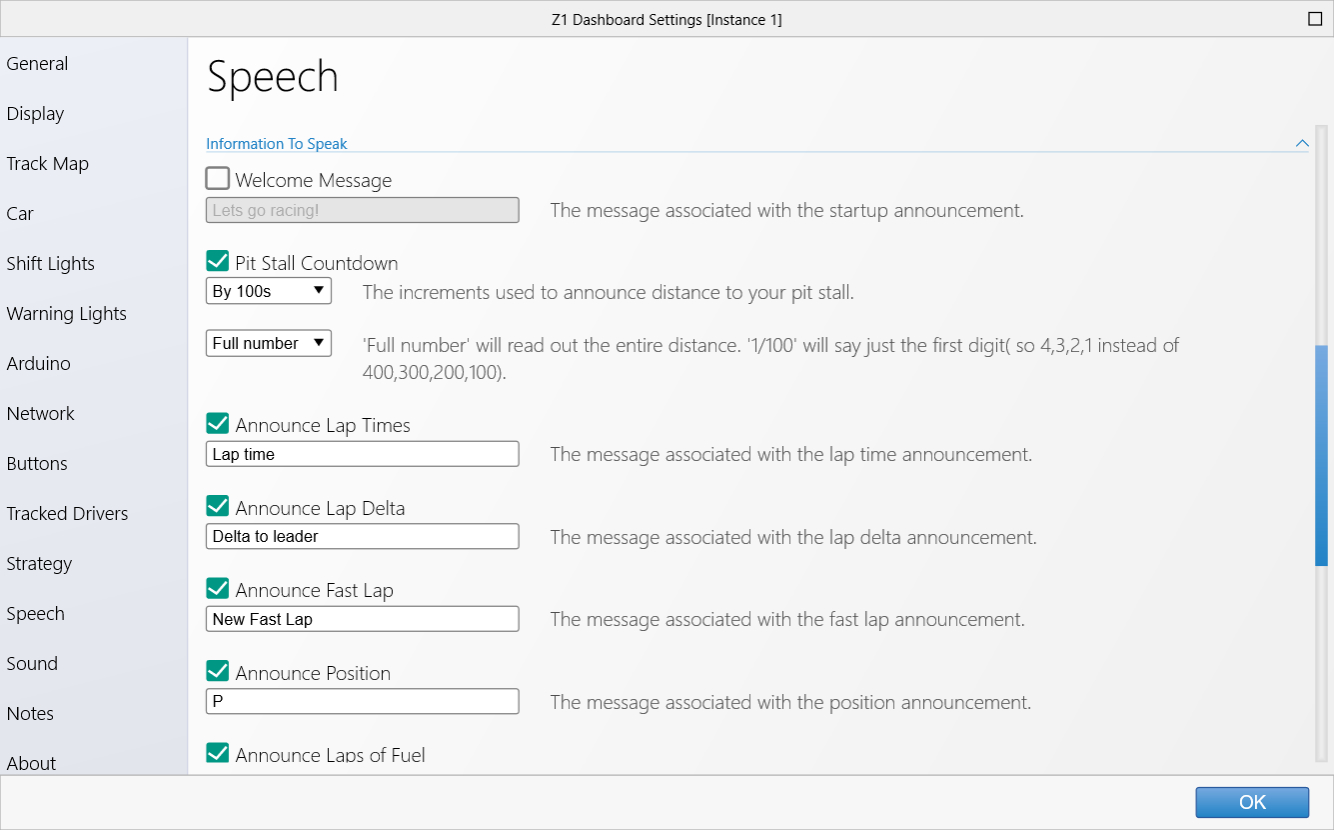Click the position message field containing 'P'

[x=362, y=701]
